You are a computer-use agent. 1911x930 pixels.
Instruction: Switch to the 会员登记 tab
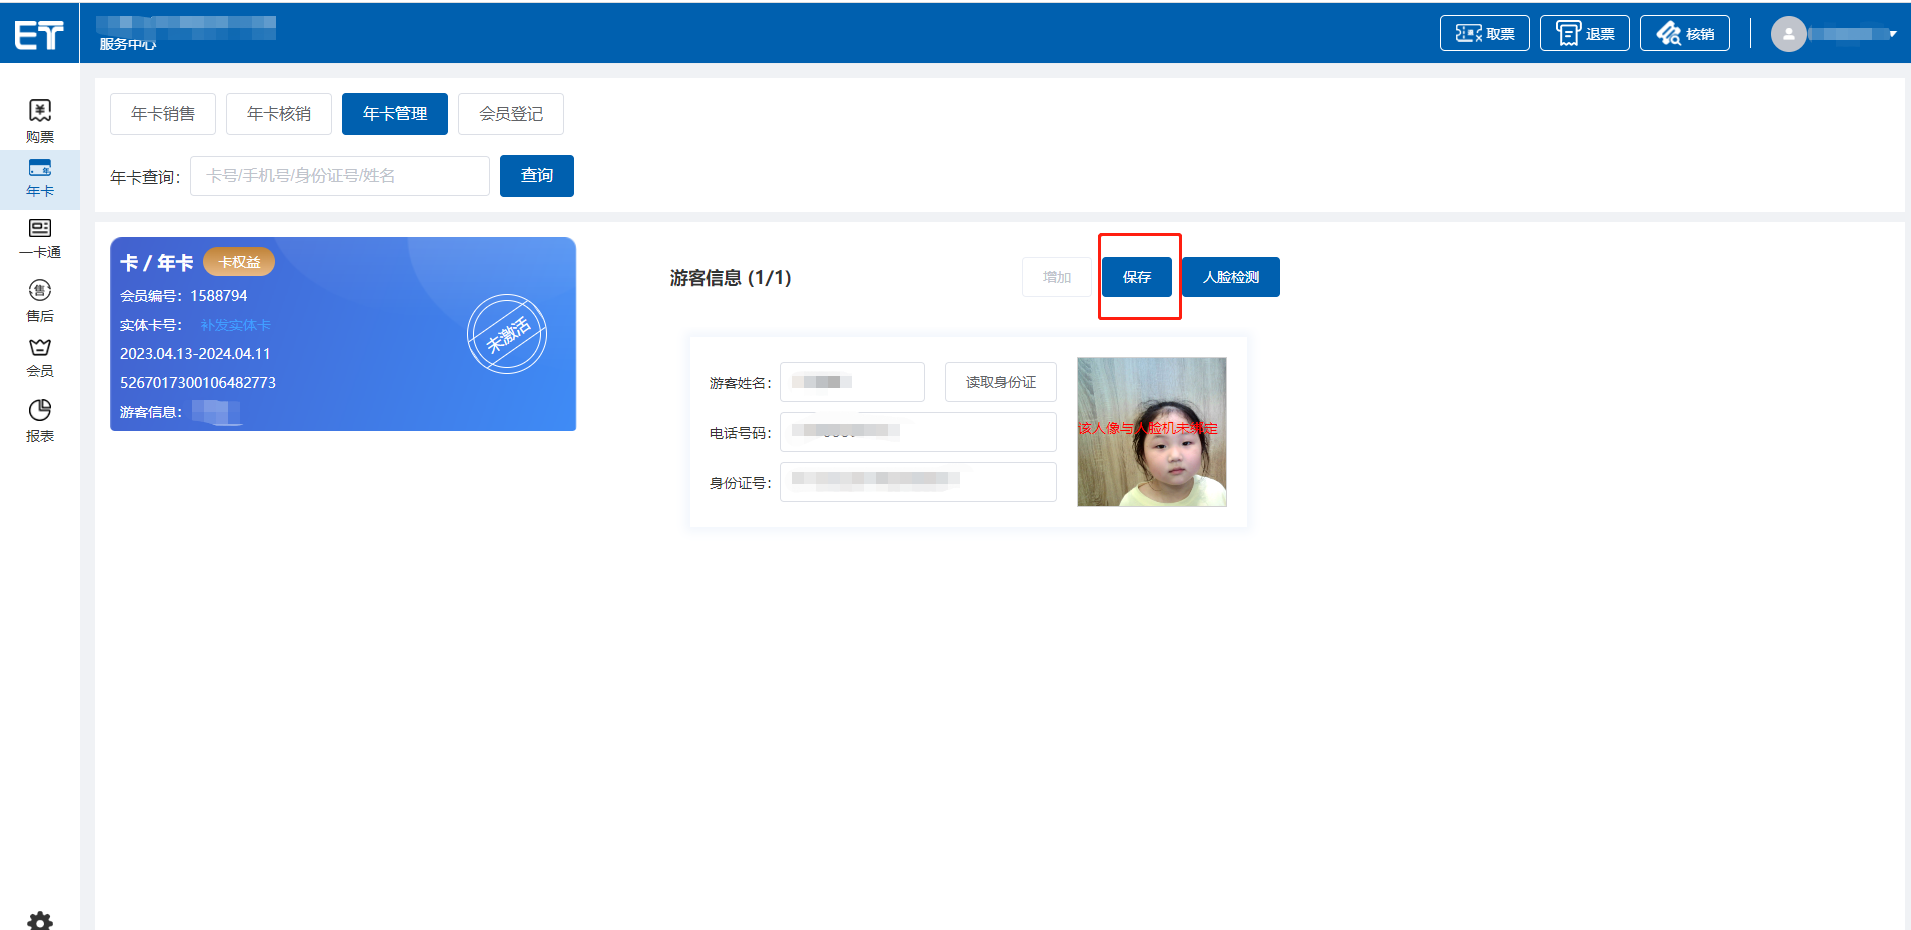[x=510, y=114]
